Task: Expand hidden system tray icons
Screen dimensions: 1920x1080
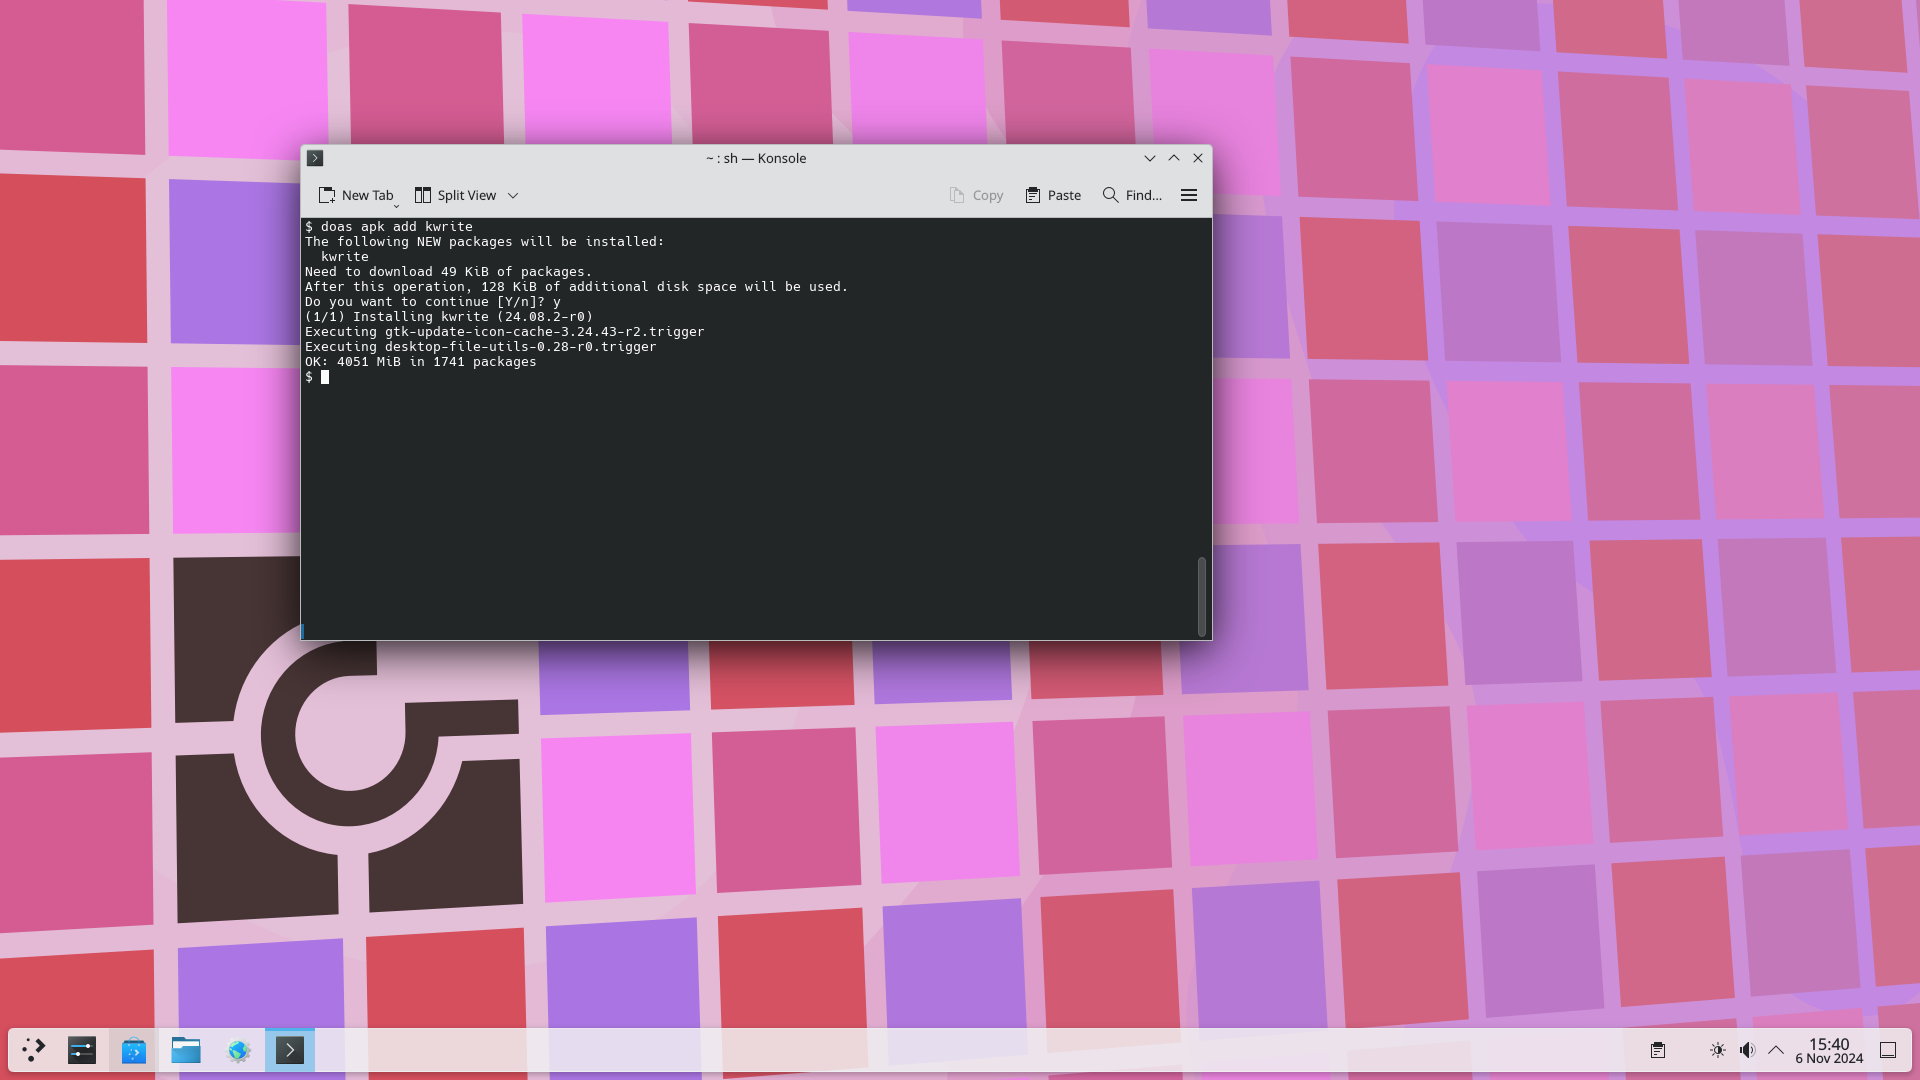Action: [1776, 1050]
